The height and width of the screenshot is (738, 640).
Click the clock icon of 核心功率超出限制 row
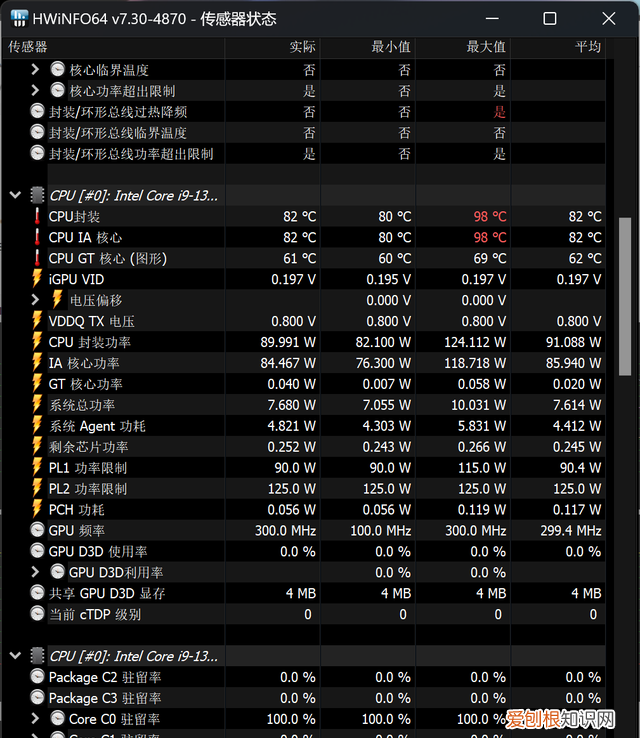point(57,90)
